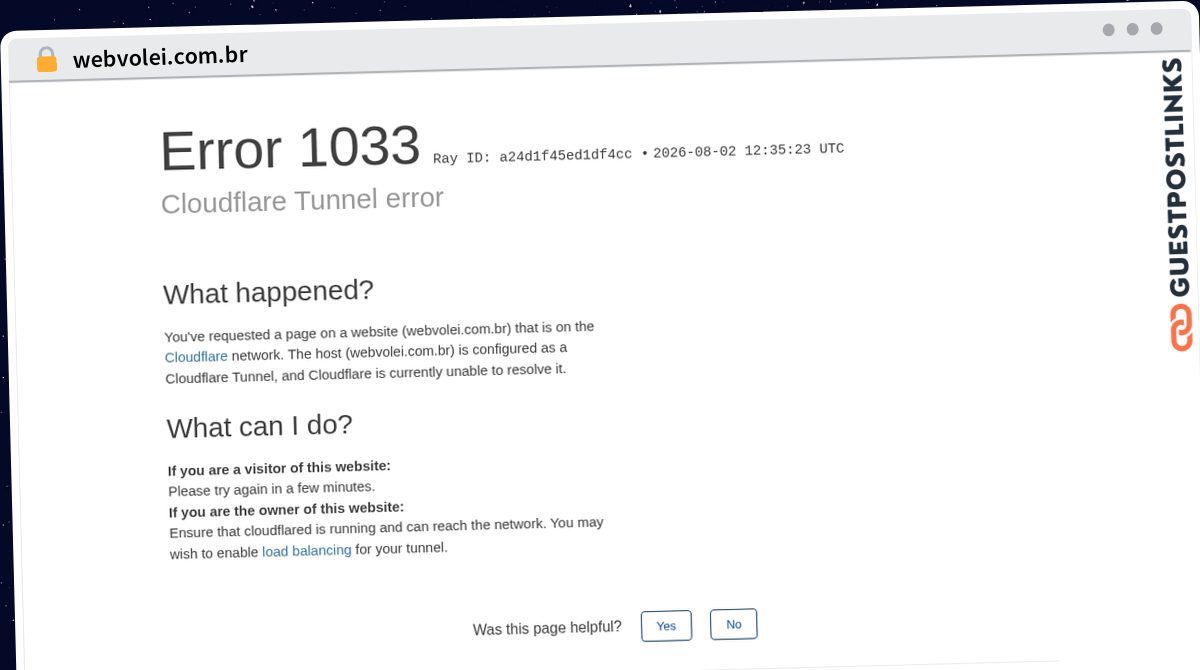This screenshot has height=670, width=1200.
Task: Click the GUESTPOSTLINKS vertical logo text
Action: (x=1177, y=178)
